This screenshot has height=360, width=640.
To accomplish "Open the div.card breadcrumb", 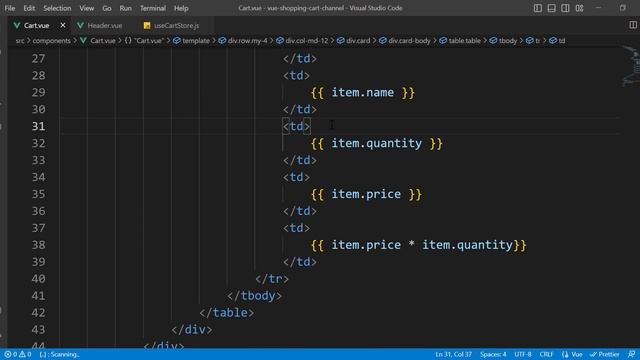I will [358, 40].
